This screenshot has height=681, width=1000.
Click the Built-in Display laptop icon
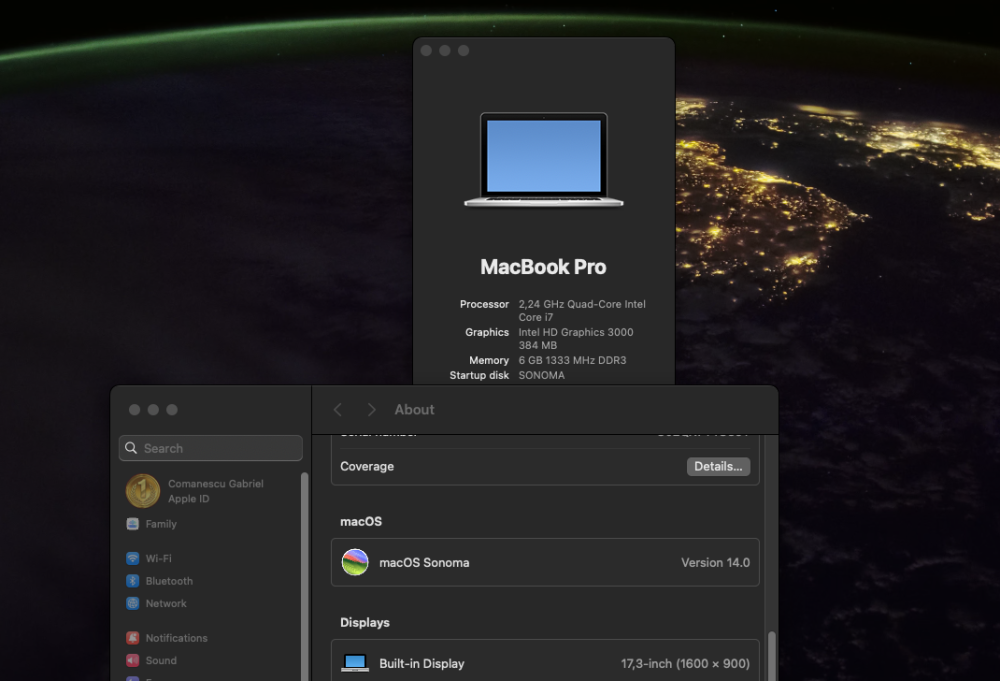[x=355, y=663]
